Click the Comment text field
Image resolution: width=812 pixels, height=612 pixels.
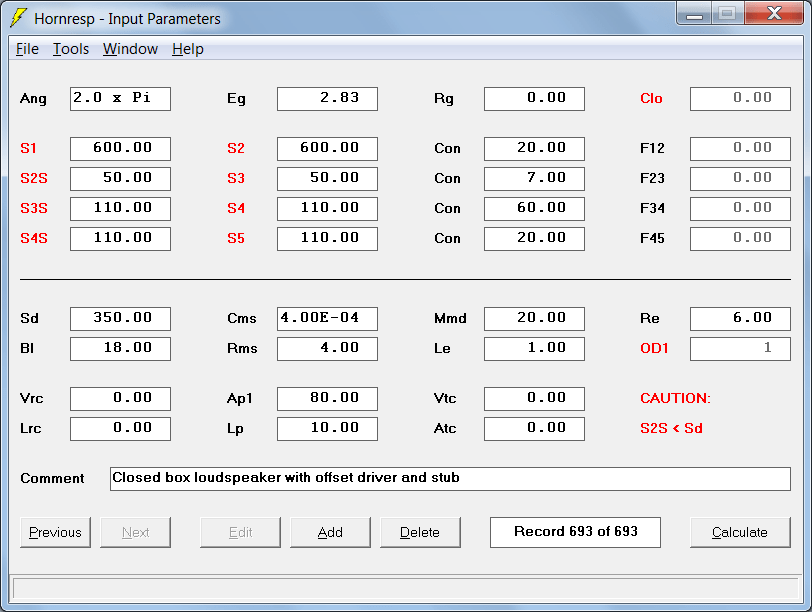coord(451,479)
